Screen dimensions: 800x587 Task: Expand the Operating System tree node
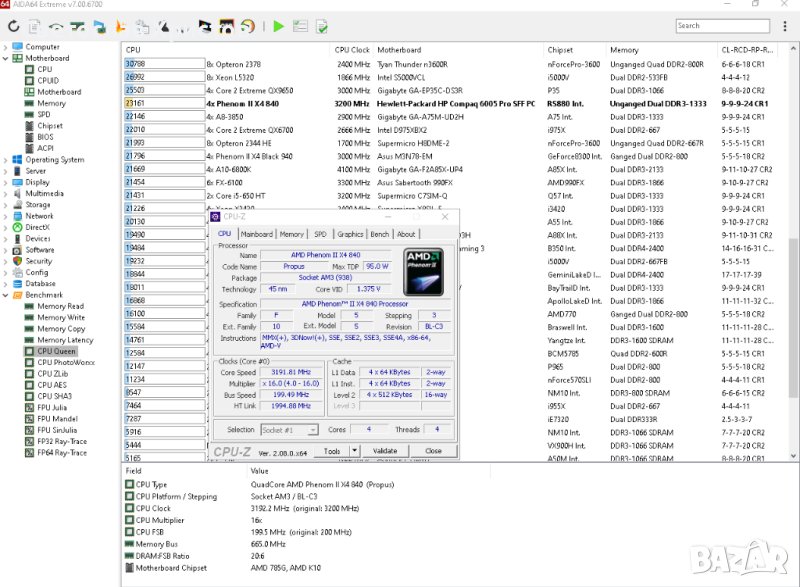6,160
